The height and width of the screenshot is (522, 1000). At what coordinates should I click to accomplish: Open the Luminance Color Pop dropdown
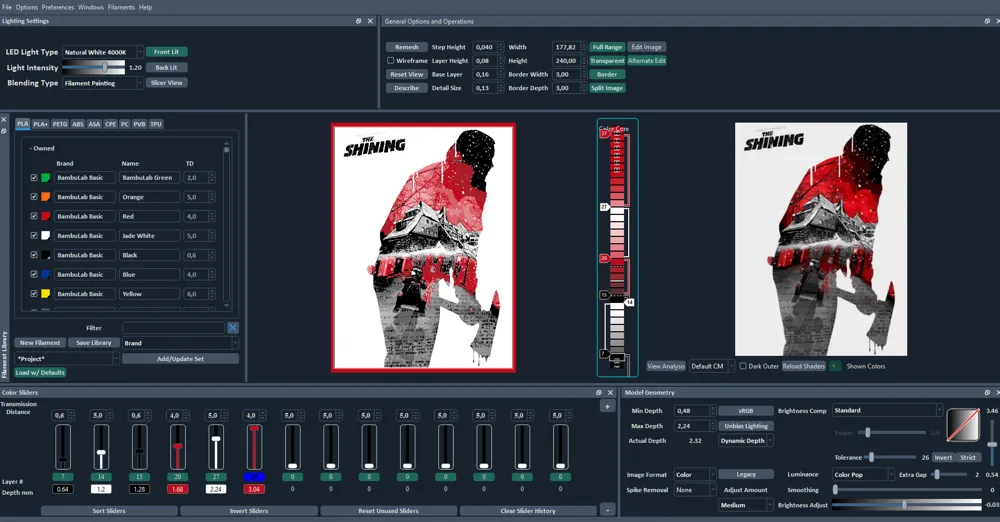864,475
